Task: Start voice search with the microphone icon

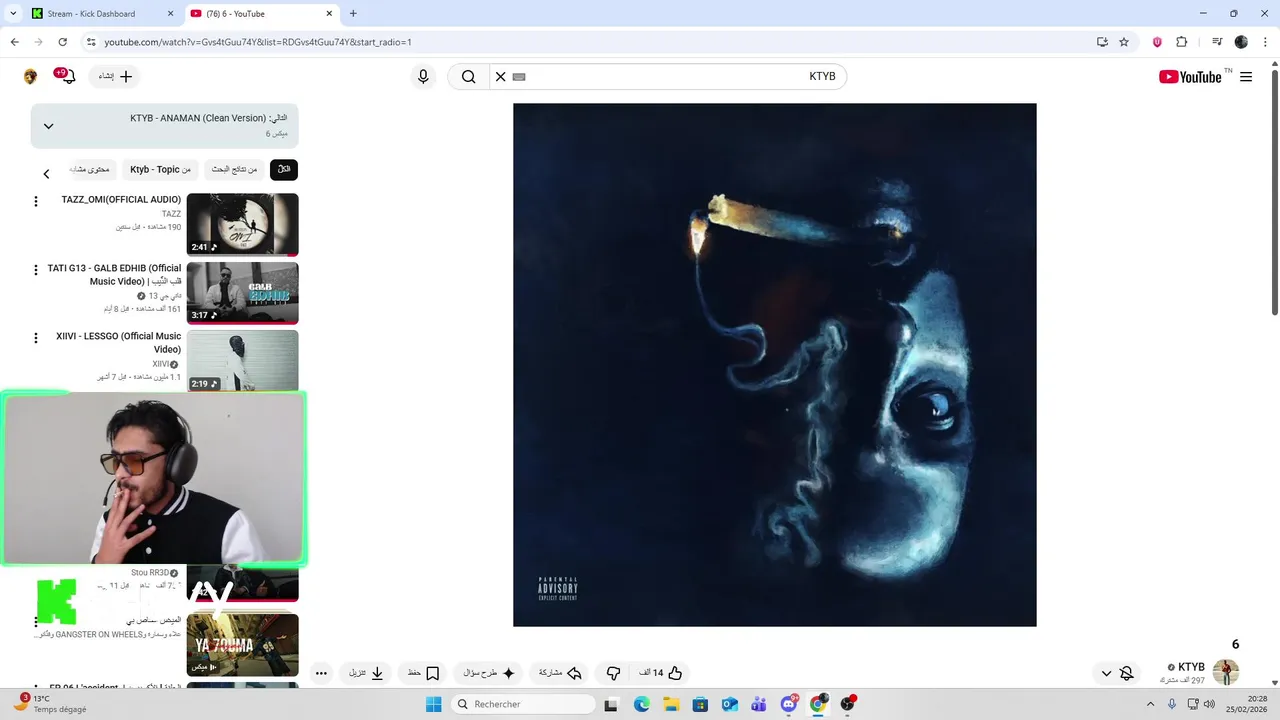Action: pyautogui.click(x=423, y=77)
